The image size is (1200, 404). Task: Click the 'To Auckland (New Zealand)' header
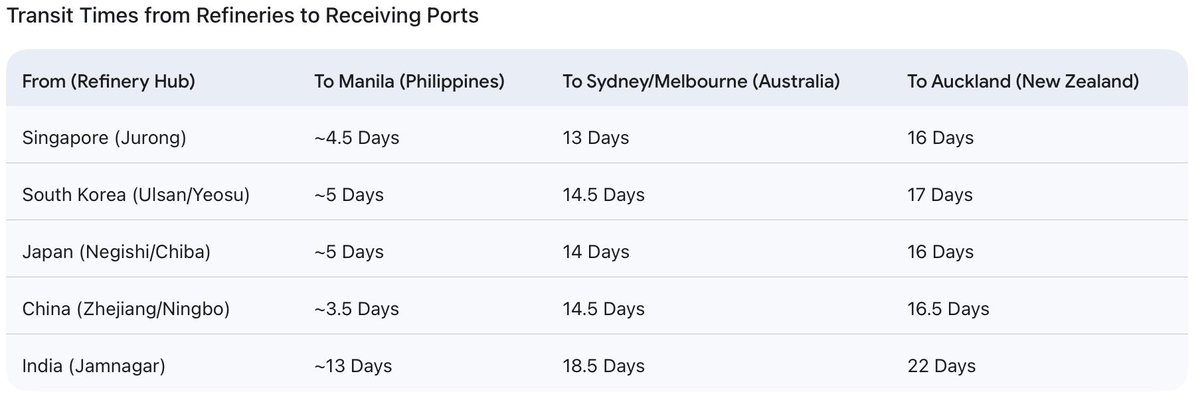tap(1023, 81)
